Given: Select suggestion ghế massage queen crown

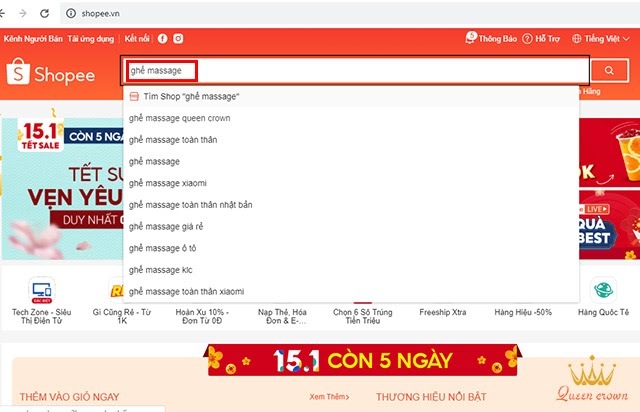Looking at the screenshot, I should click(351, 118).
